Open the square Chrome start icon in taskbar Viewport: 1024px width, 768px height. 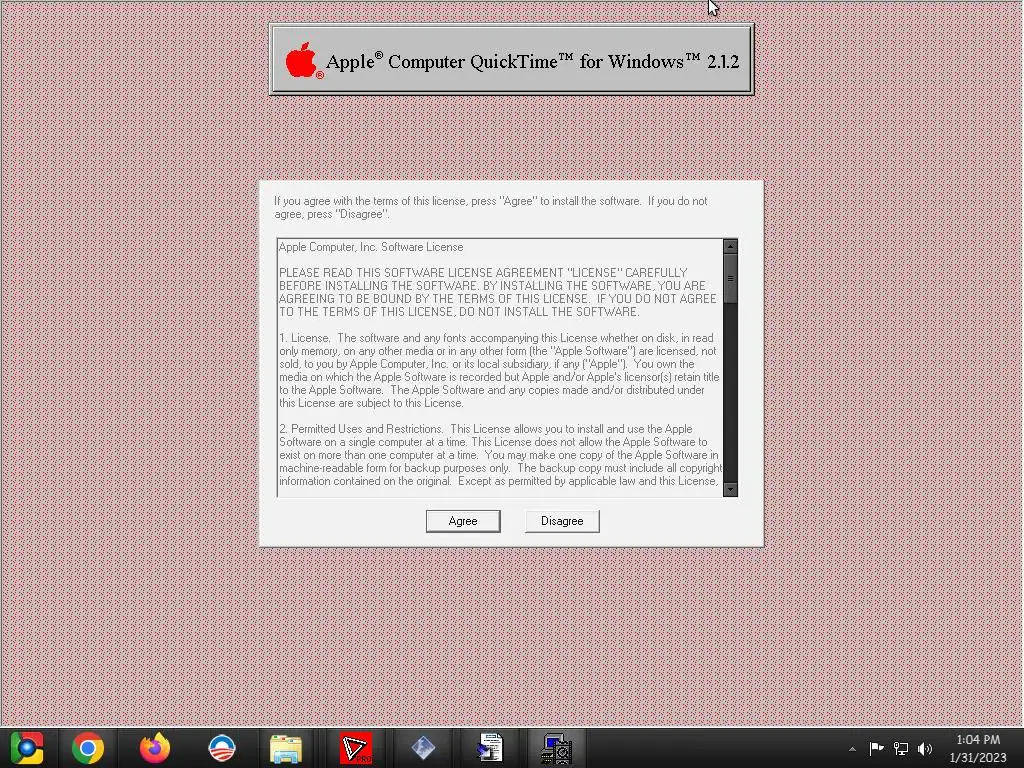coord(27,748)
